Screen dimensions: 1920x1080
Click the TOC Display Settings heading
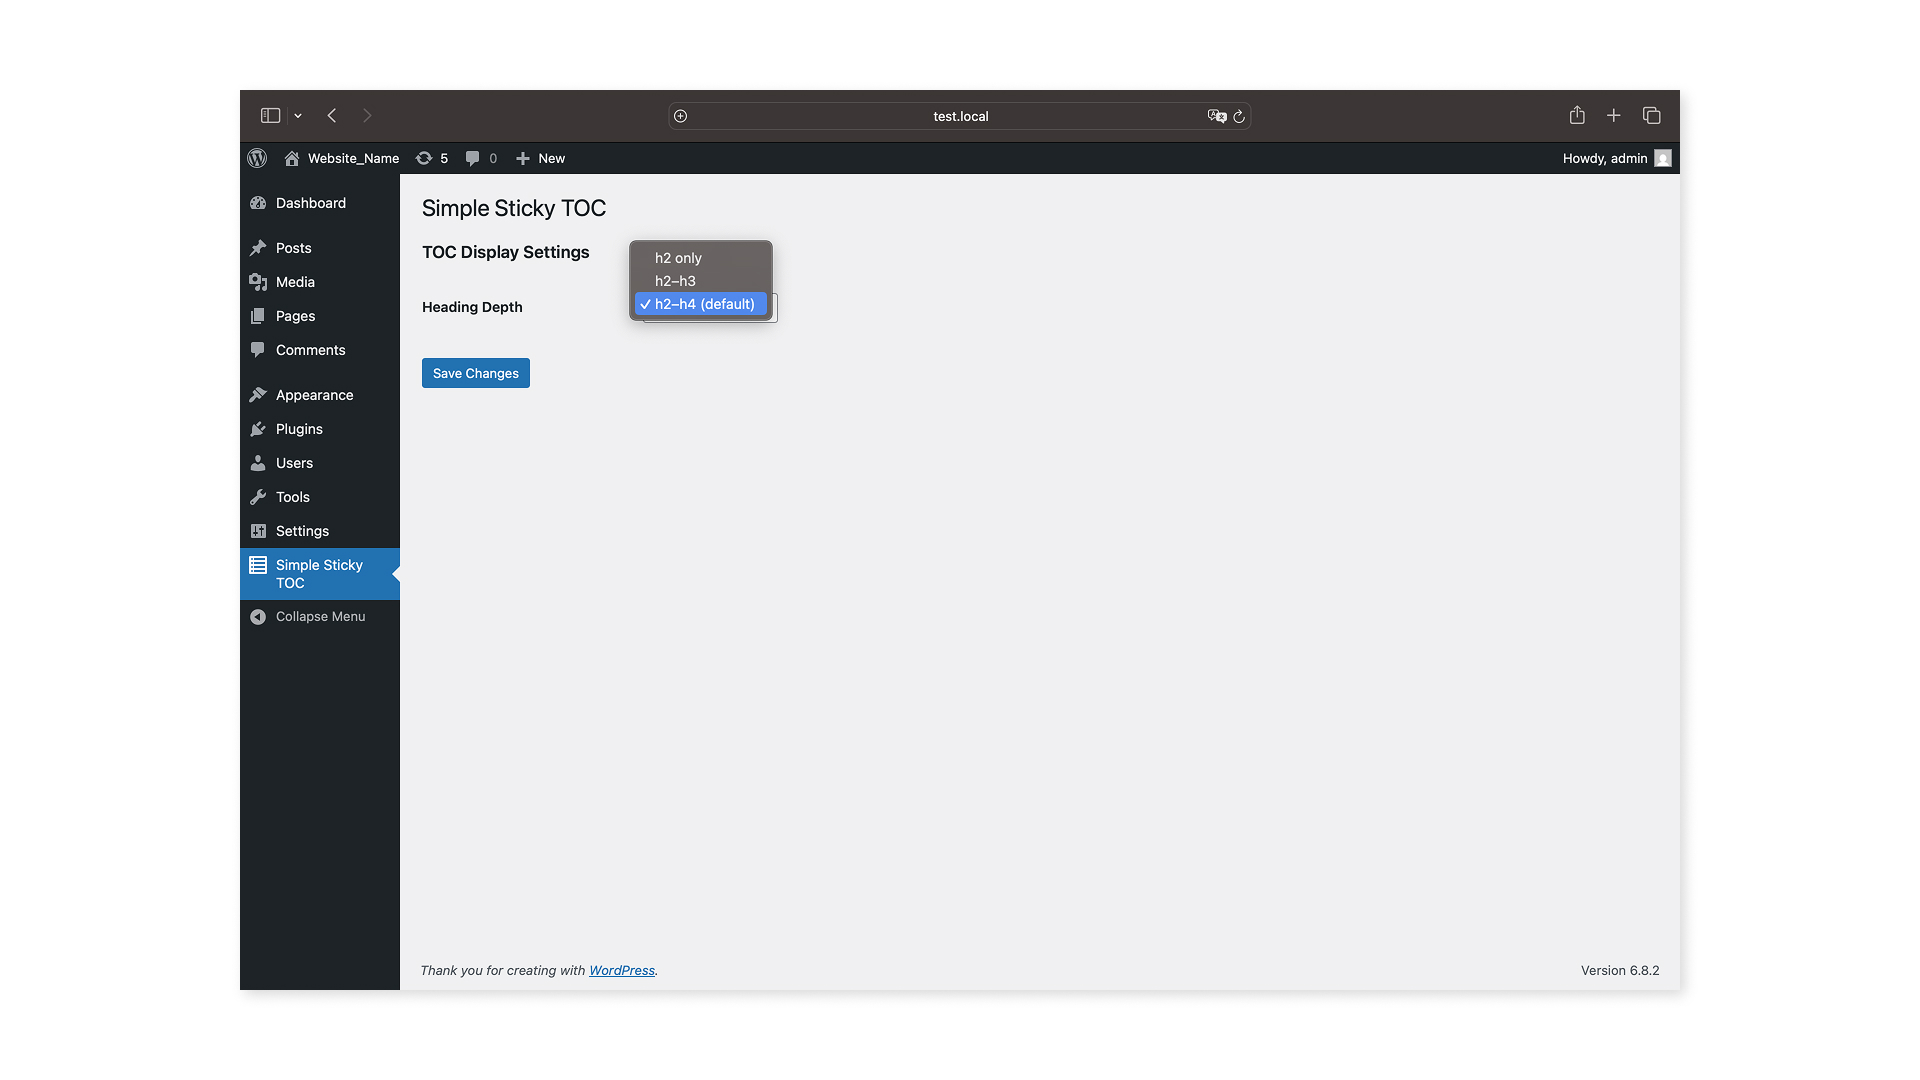tap(506, 252)
